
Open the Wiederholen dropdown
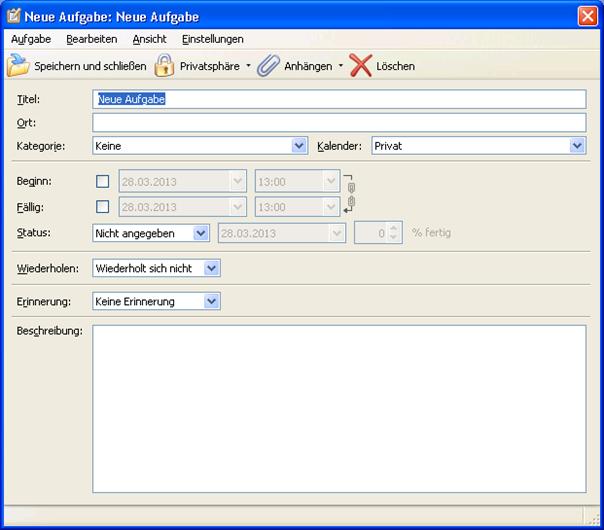[x=156, y=268]
